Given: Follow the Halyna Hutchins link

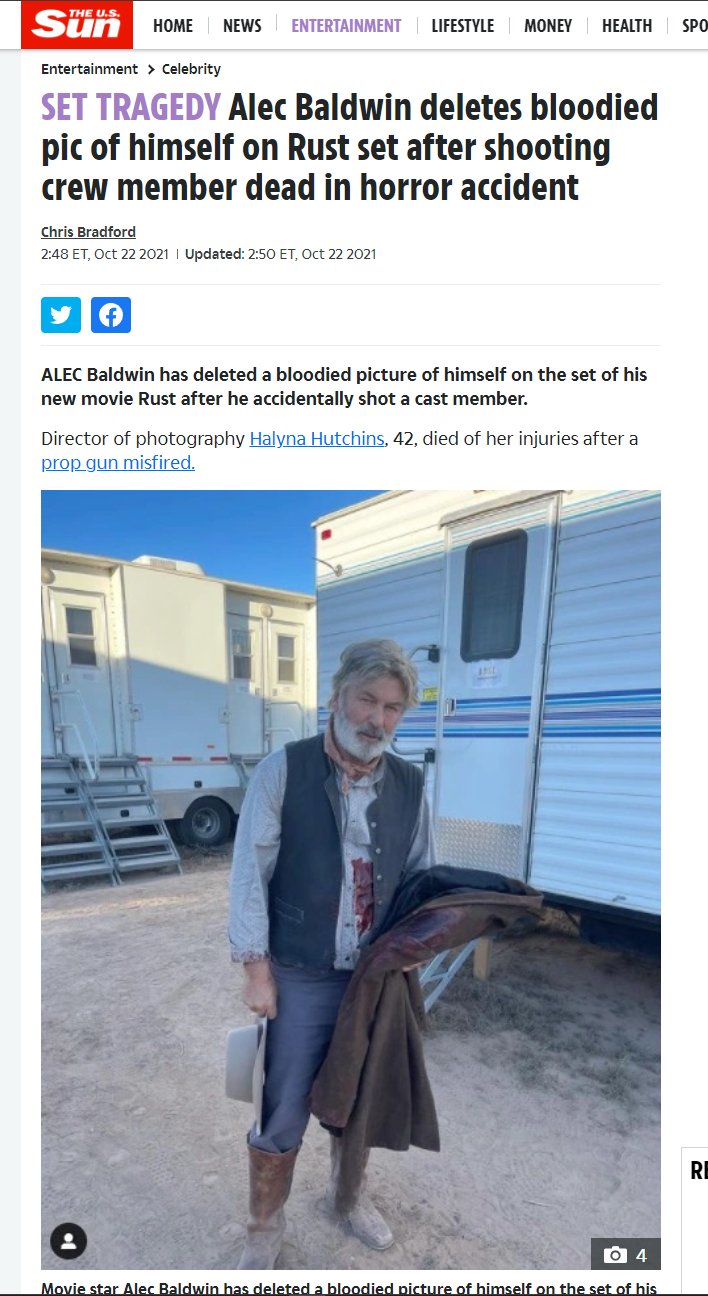Looking at the screenshot, I should coord(317,438).
